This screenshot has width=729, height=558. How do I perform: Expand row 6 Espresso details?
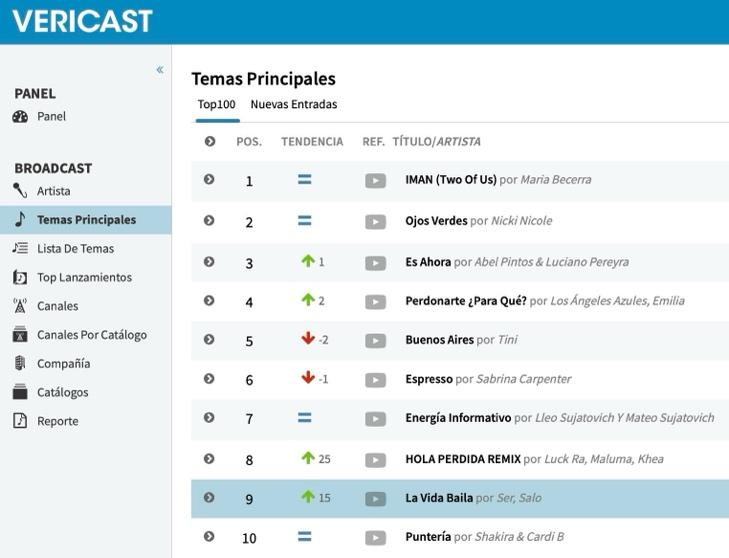[x=209, y=379]
